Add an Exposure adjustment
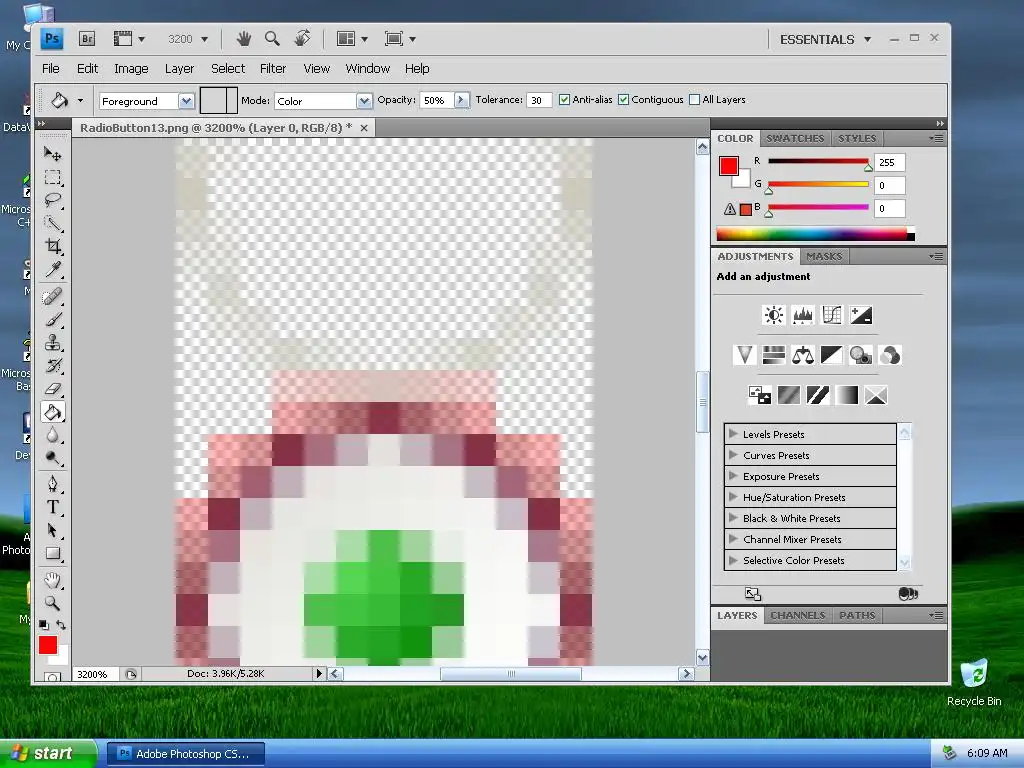 861,315
